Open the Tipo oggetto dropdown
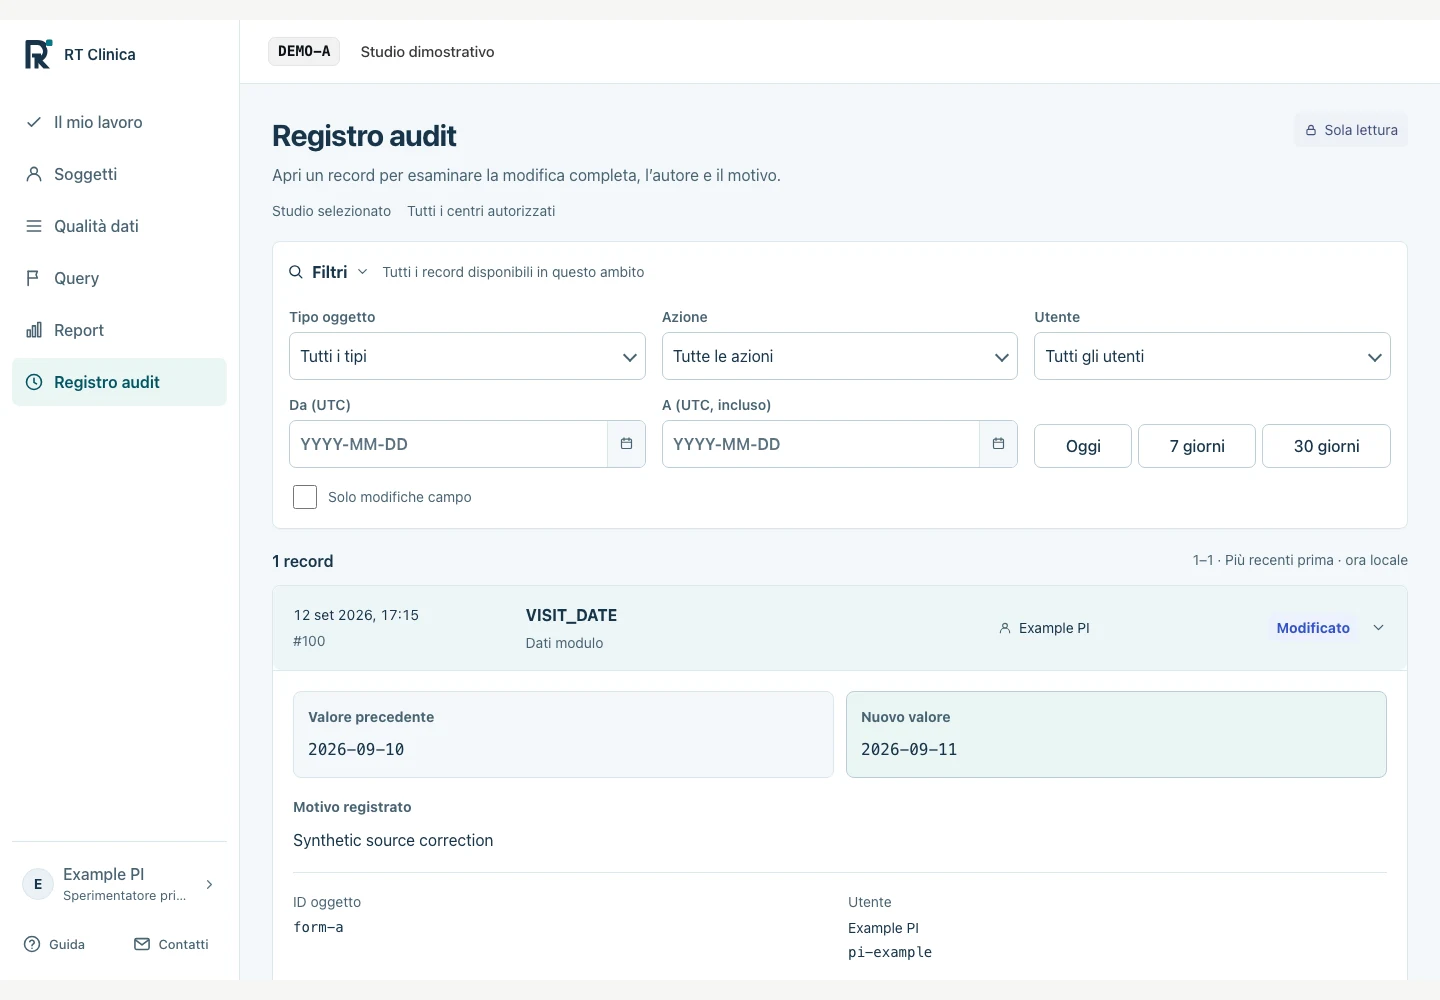The height and width of the screenshot is (1000, 1440). click(467, 356)
